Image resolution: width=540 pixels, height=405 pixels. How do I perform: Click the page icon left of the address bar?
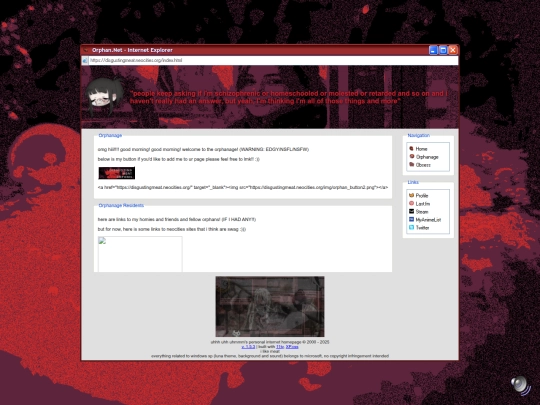(x=85, y=60)
